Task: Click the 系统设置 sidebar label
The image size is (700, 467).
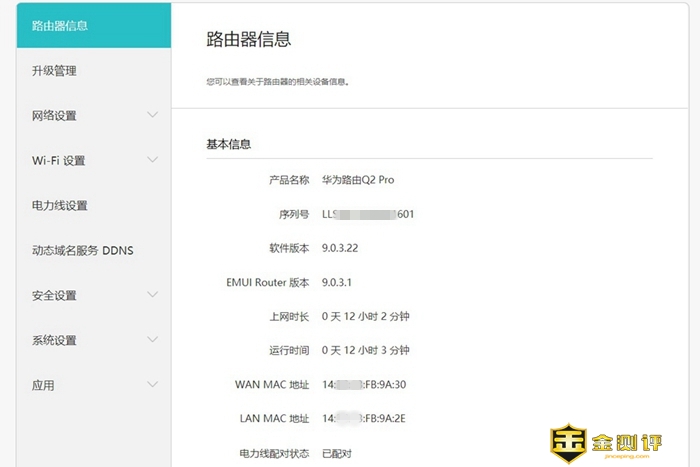Action: click(x=54, y=341)
